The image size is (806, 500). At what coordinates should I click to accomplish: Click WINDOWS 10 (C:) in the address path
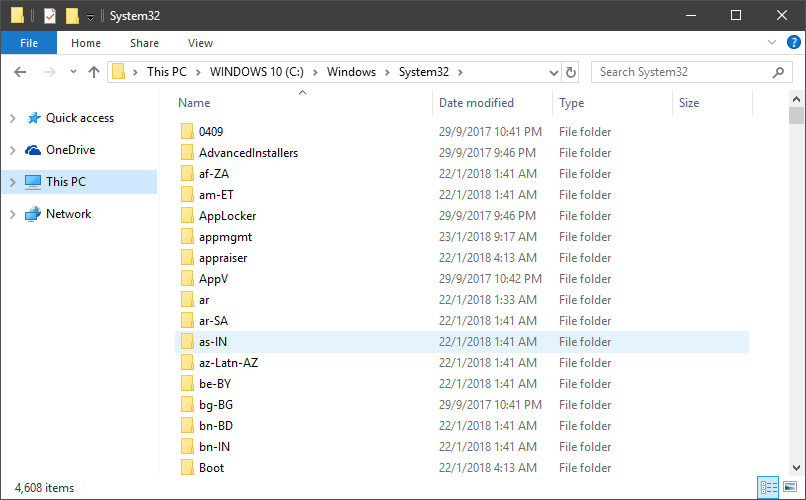point(257,72)
